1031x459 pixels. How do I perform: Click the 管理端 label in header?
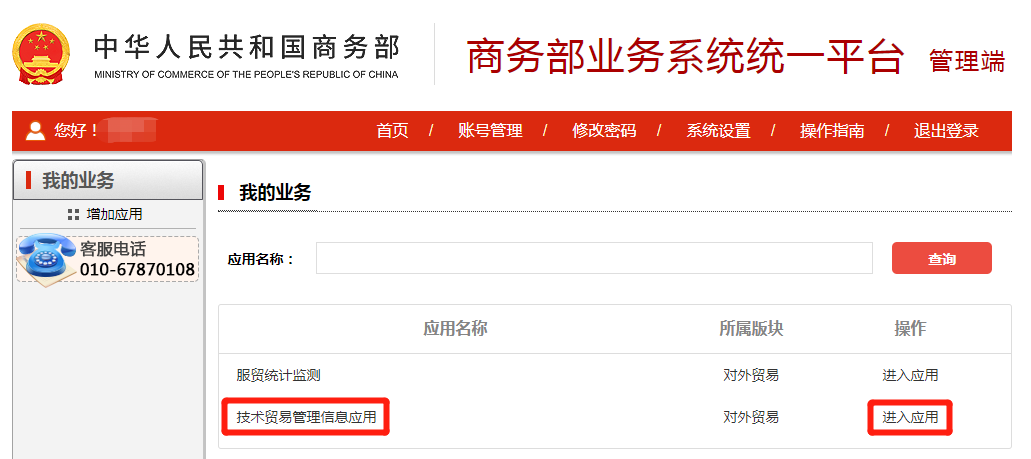(967, 60)
